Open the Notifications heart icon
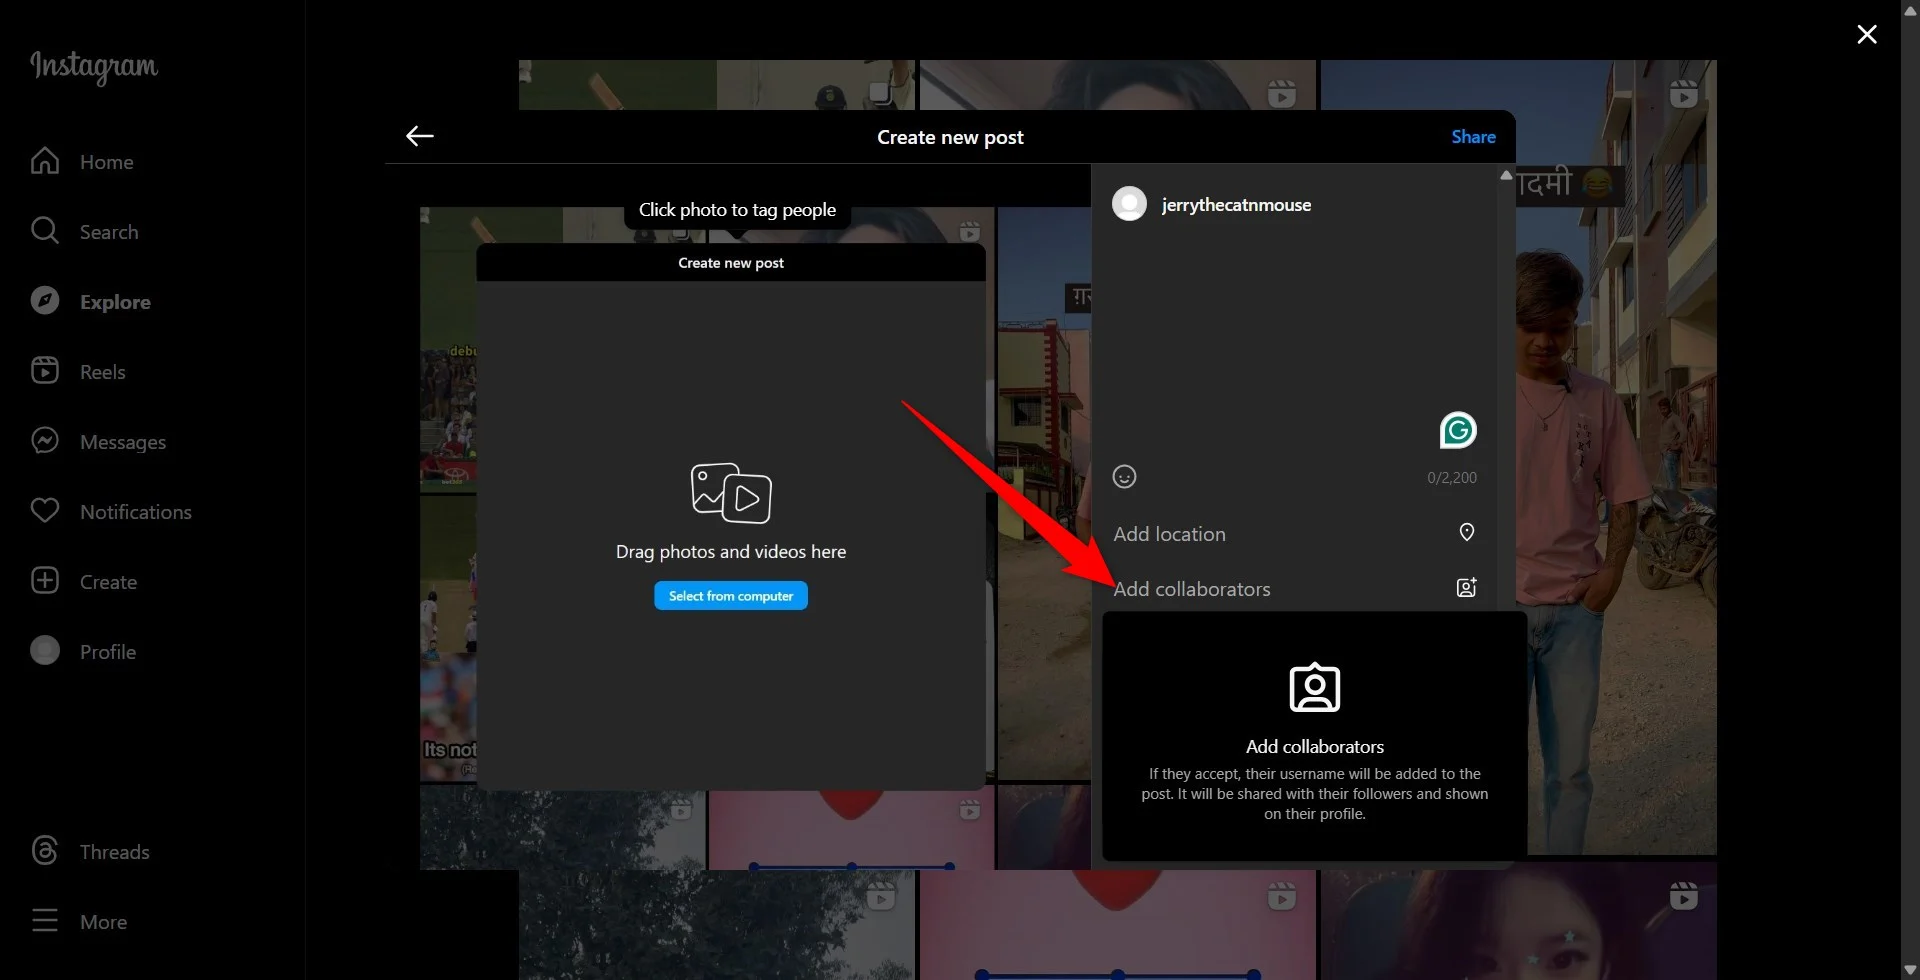The width and height of the screenshot is (1920, 980). (45, 511)
